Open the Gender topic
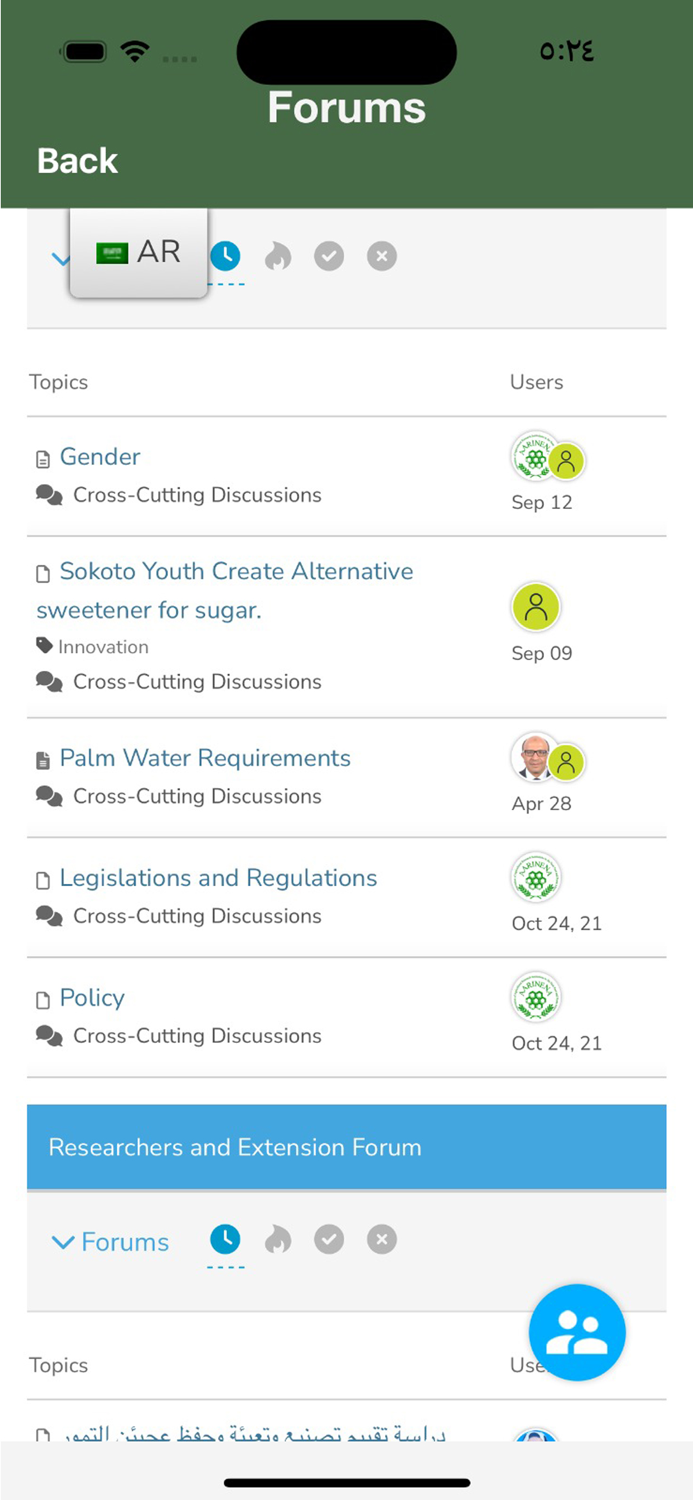The height and width of the screenshot is (1500, 693). [100, 457]
